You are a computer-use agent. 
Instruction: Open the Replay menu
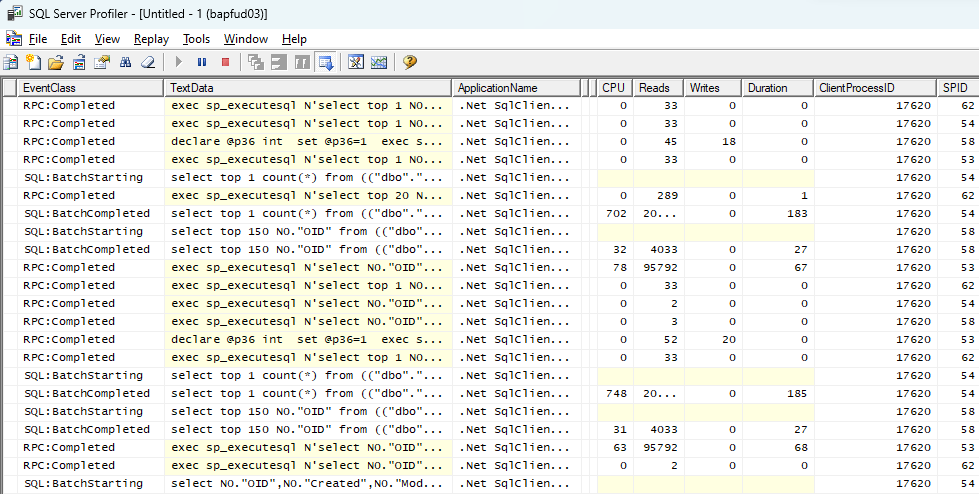point(152,39)
